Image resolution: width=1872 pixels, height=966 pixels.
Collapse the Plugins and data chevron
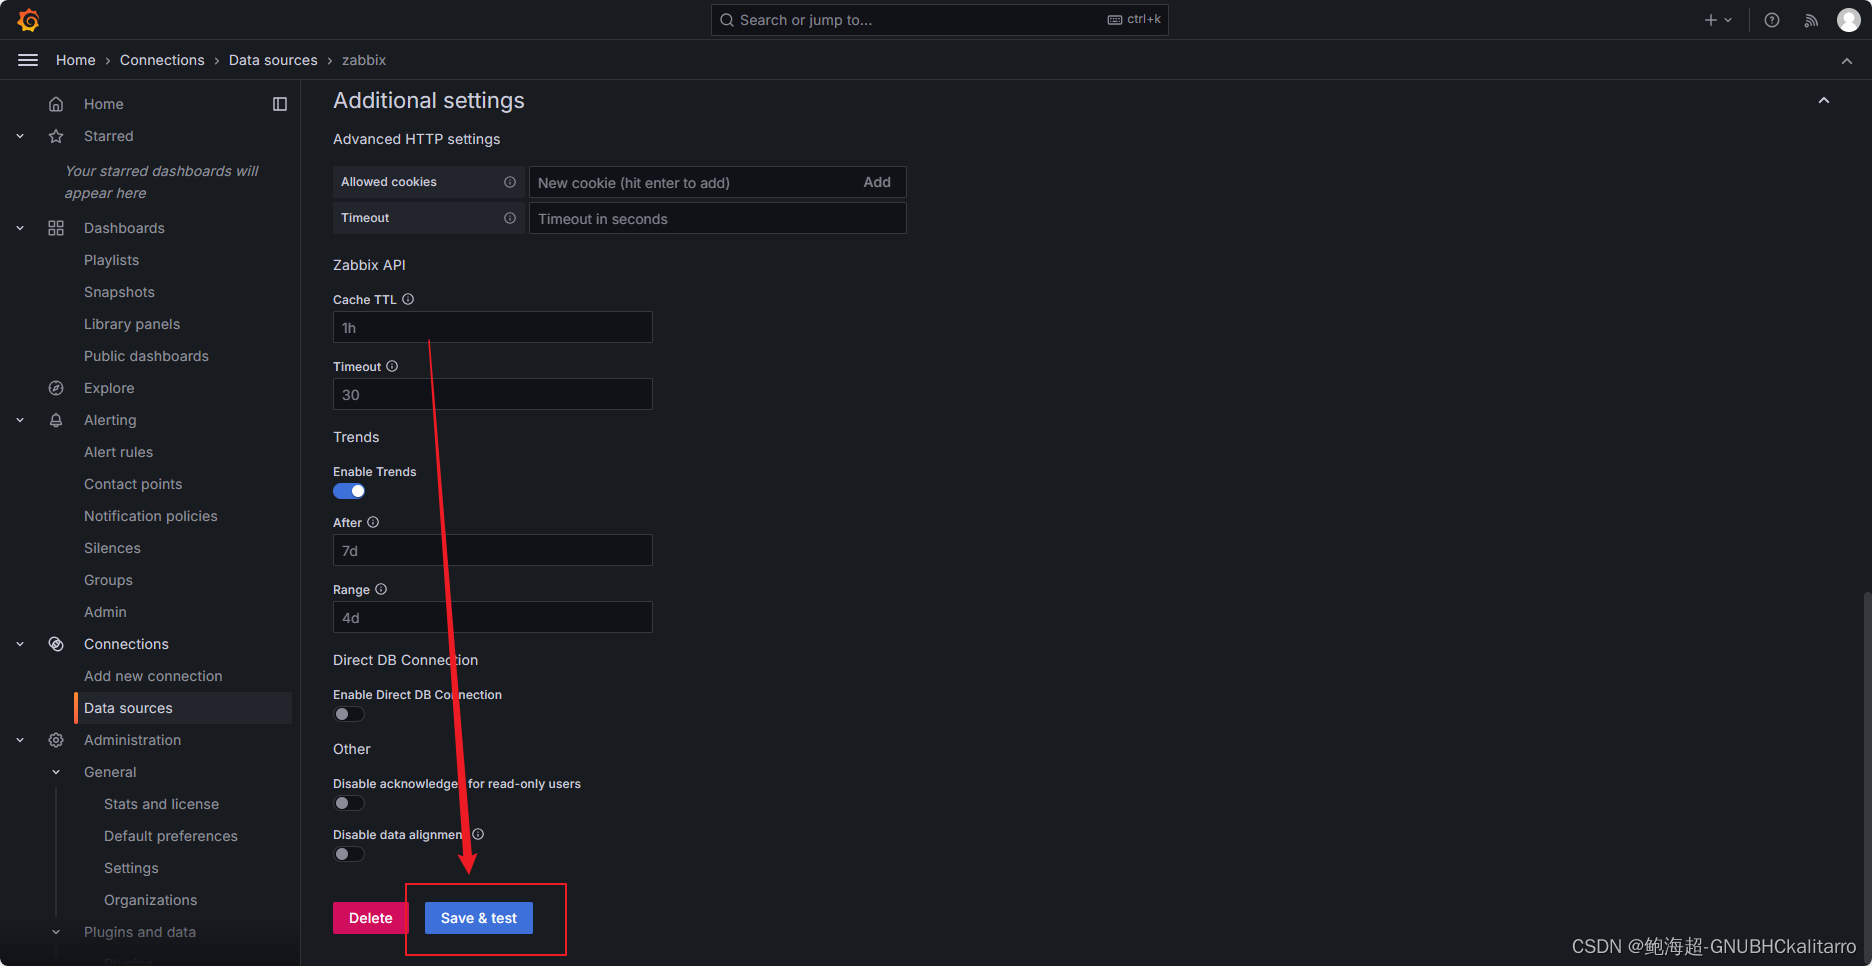point(56,932)
